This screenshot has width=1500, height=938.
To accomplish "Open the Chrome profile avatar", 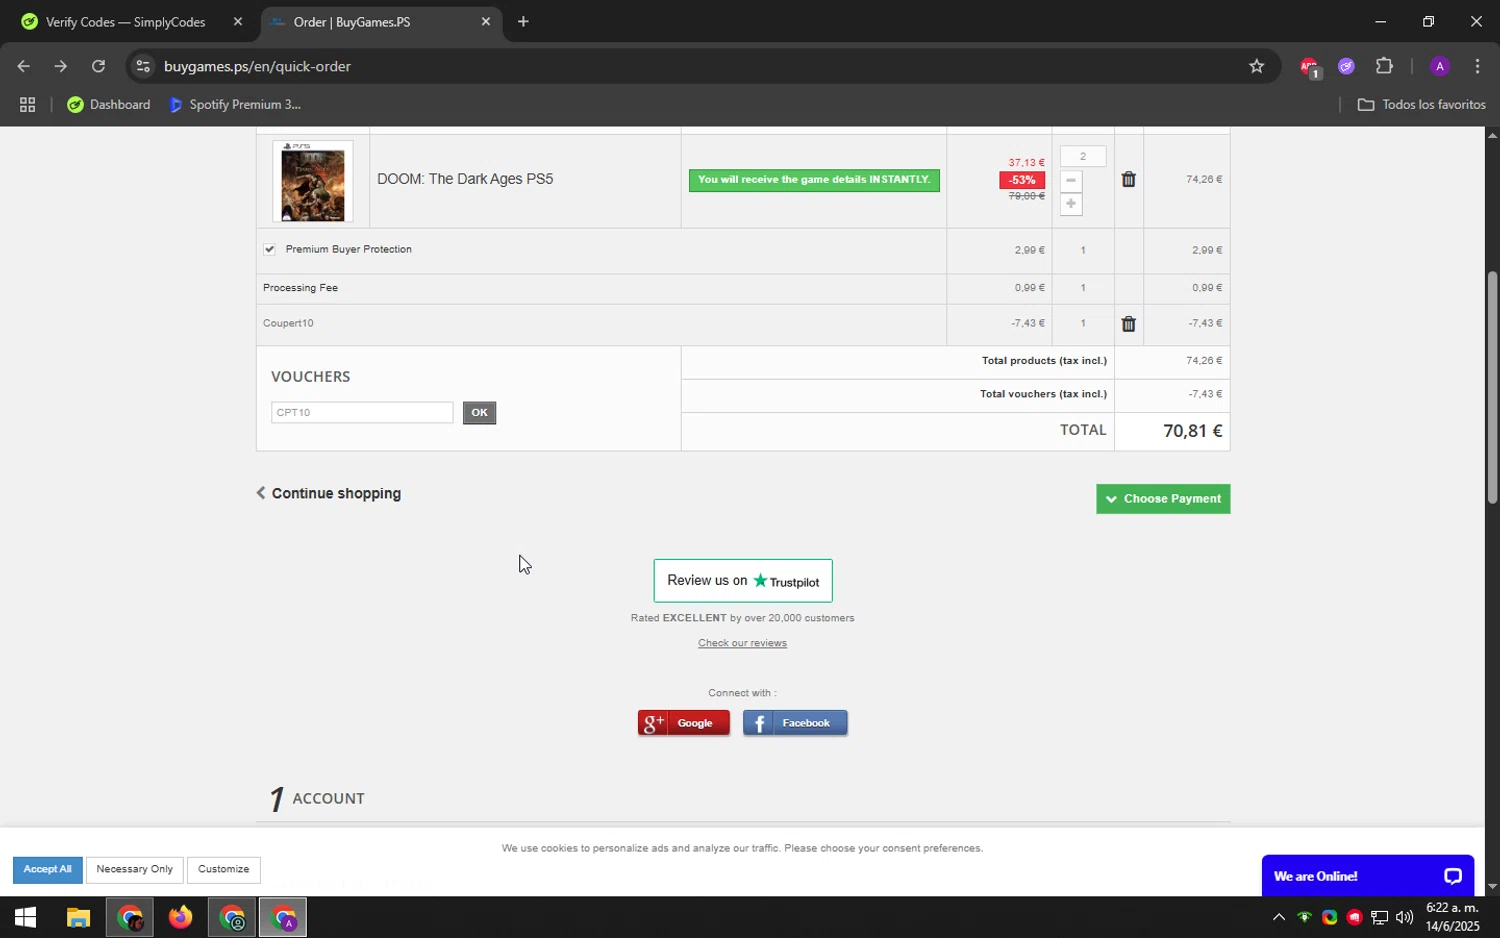I will 1440,66.
